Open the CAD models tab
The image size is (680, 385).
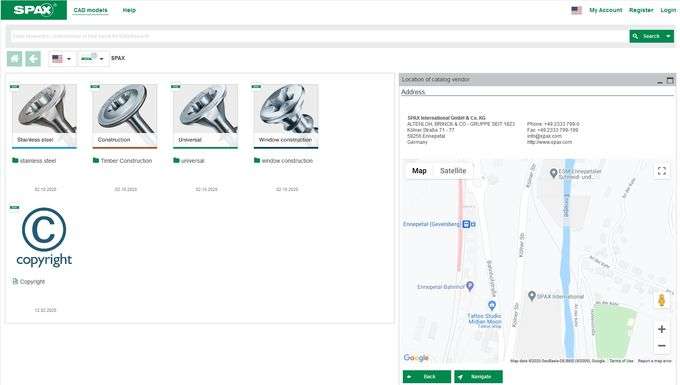(90, 10)
